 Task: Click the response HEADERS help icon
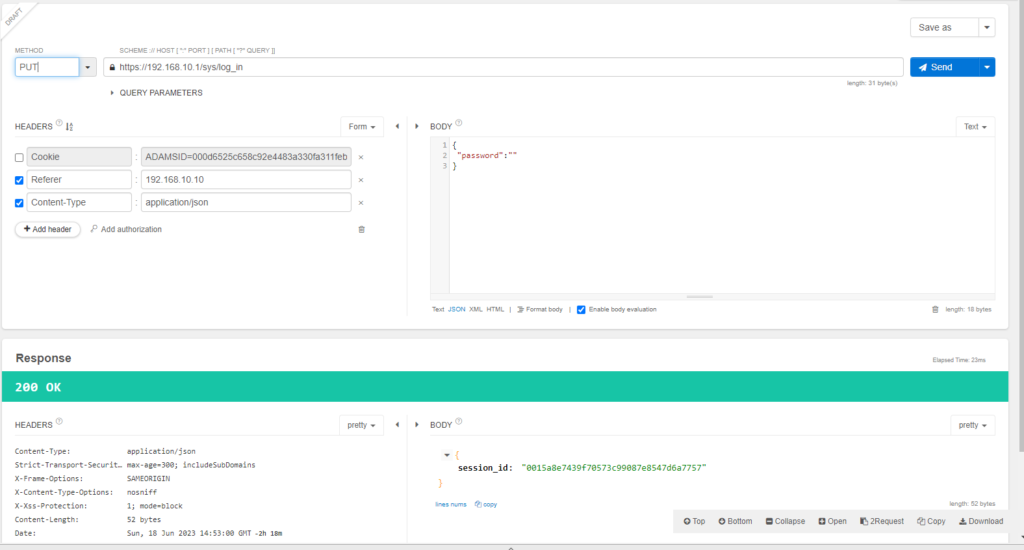(59, 421)
